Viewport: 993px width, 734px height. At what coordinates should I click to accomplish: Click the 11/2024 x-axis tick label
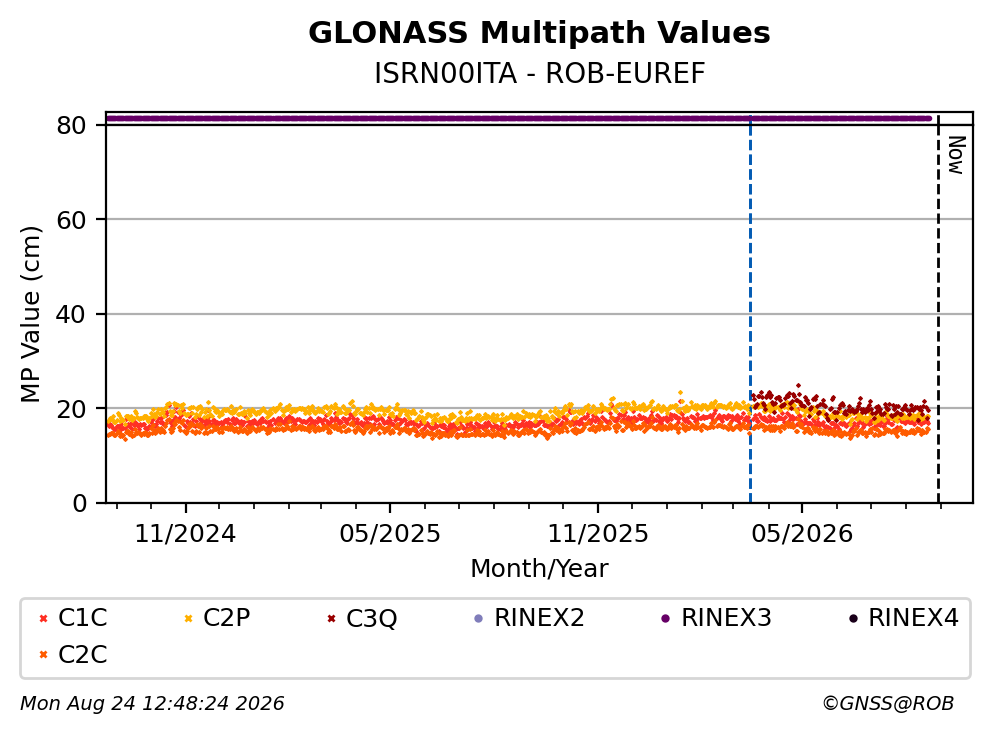pyautogui.click(x=185, y=534)
